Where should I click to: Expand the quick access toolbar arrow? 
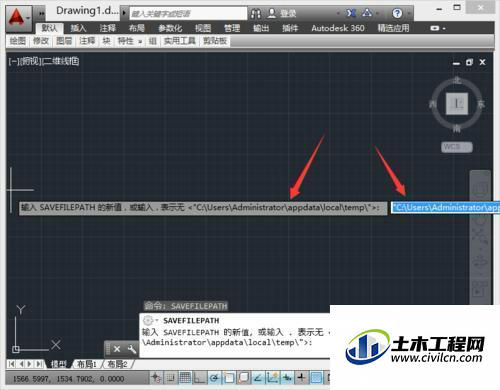point(42,13)
